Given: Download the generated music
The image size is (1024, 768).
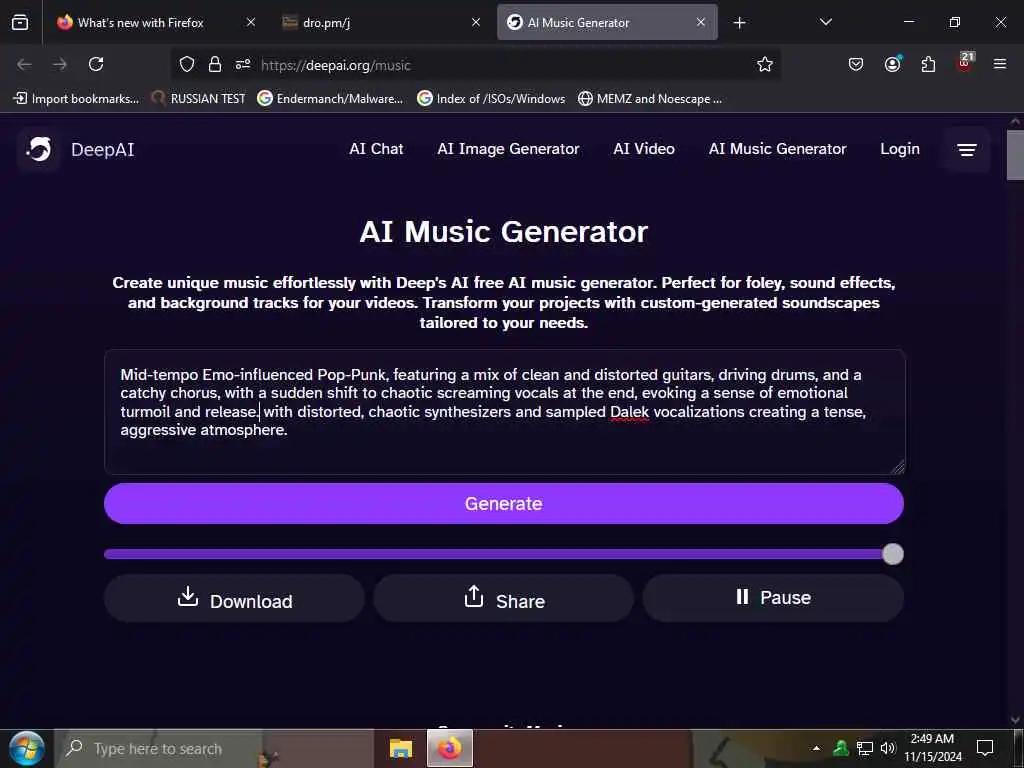Looking at the screenshot, I should coord(234,598).
